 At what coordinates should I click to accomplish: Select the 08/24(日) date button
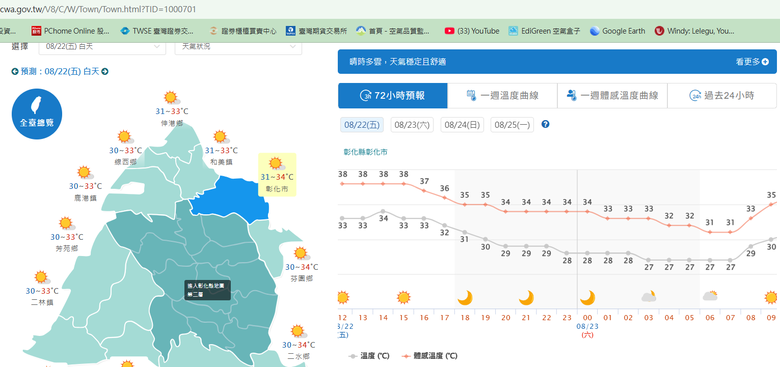click(x=462, y=125)
